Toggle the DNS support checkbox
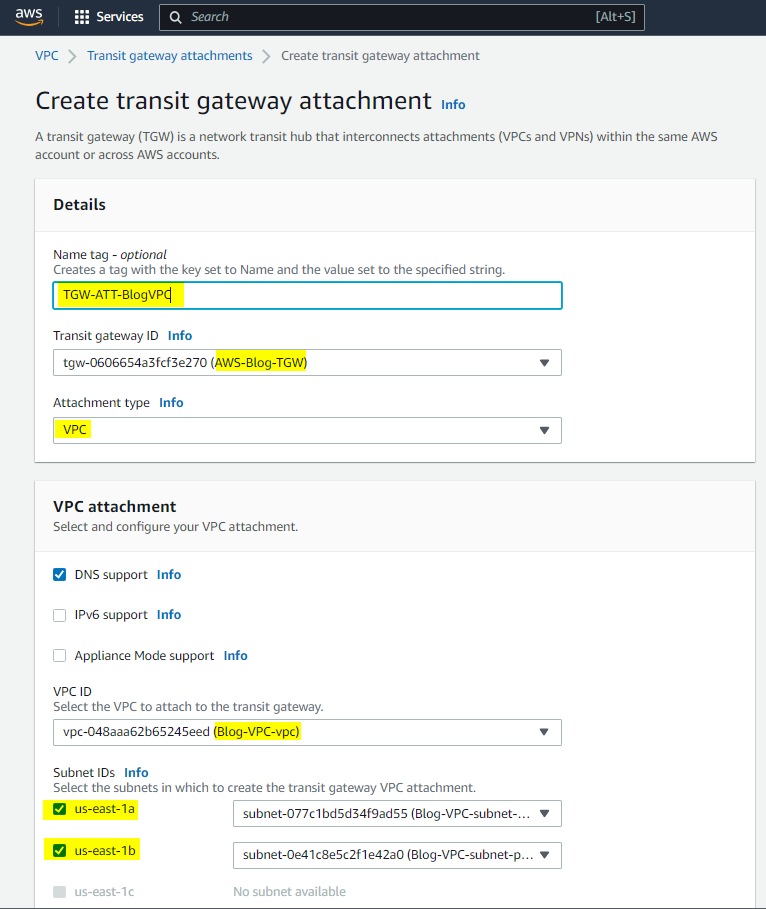 coord(60,575)
